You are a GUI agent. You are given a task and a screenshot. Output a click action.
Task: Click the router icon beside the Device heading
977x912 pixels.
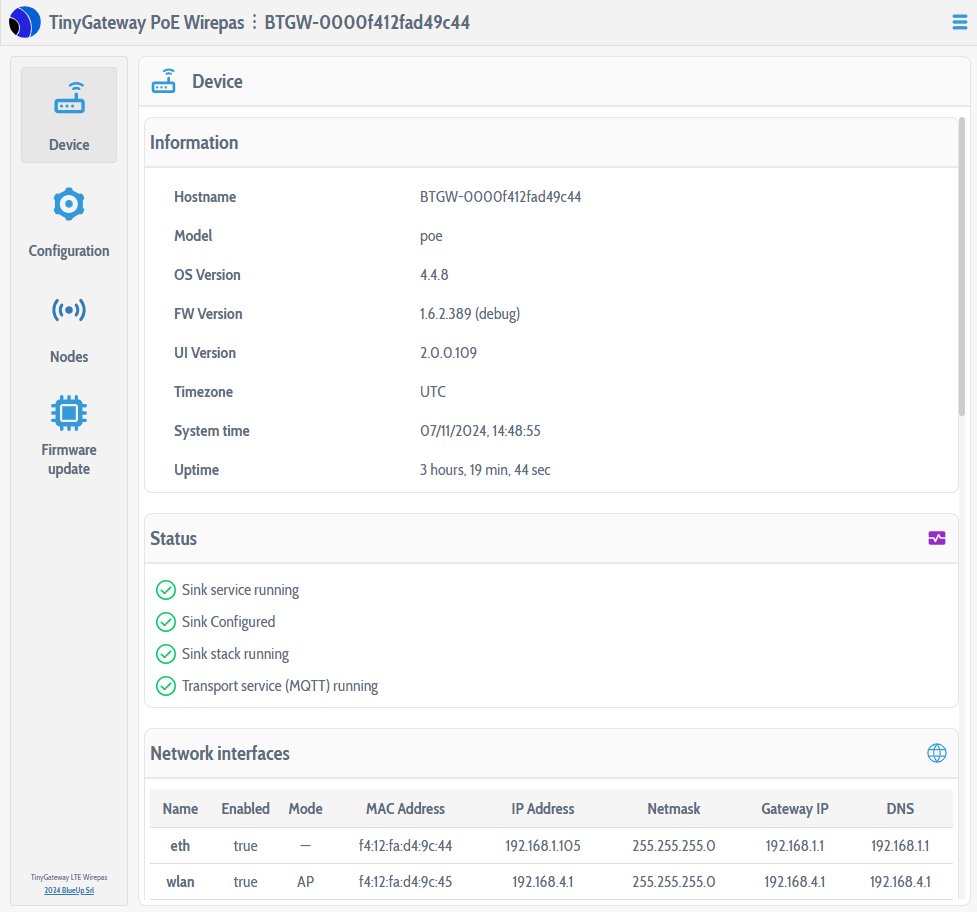click(x=164, y=82)
